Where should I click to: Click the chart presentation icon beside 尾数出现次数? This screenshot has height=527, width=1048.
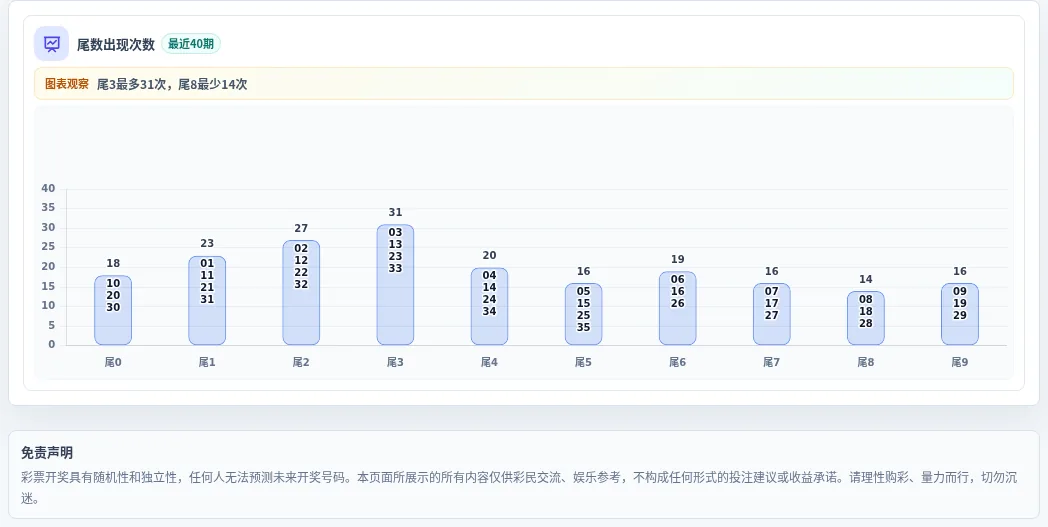pos(51,44)
